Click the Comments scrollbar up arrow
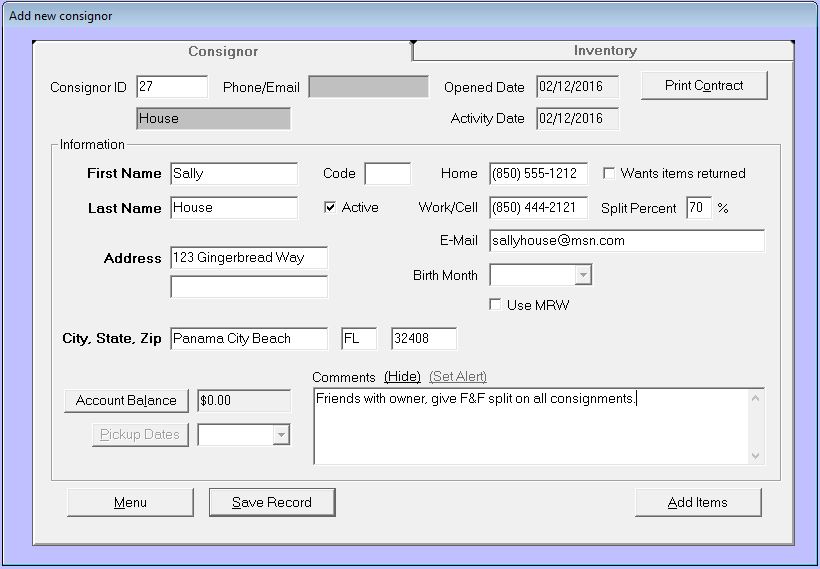Image resolution: width=820 pixels, height=569 pixels. click(756, 399)
